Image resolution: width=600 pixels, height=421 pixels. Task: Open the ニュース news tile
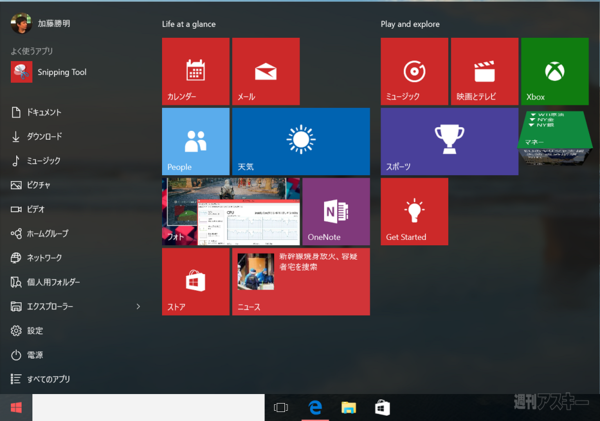tap(301, 282)
